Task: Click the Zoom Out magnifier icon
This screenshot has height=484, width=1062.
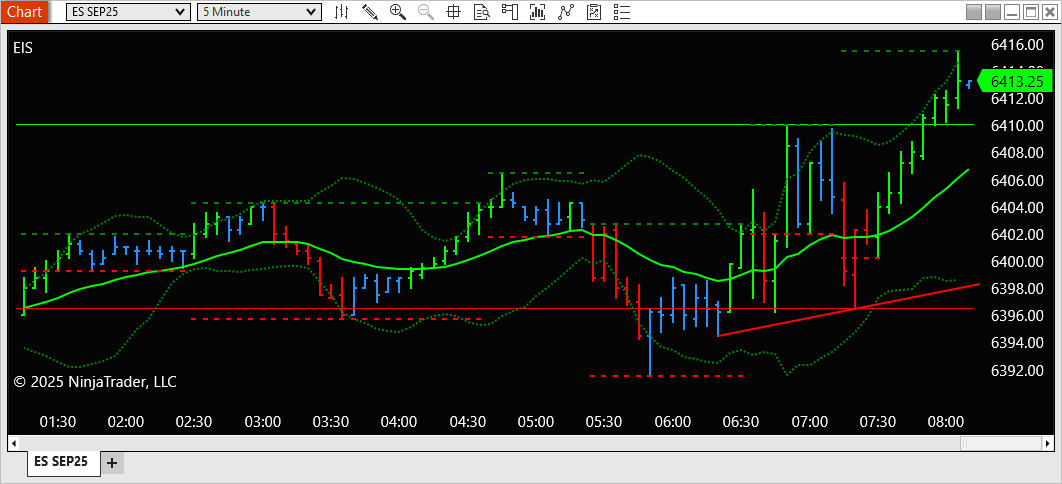Action: click(425, 12)
